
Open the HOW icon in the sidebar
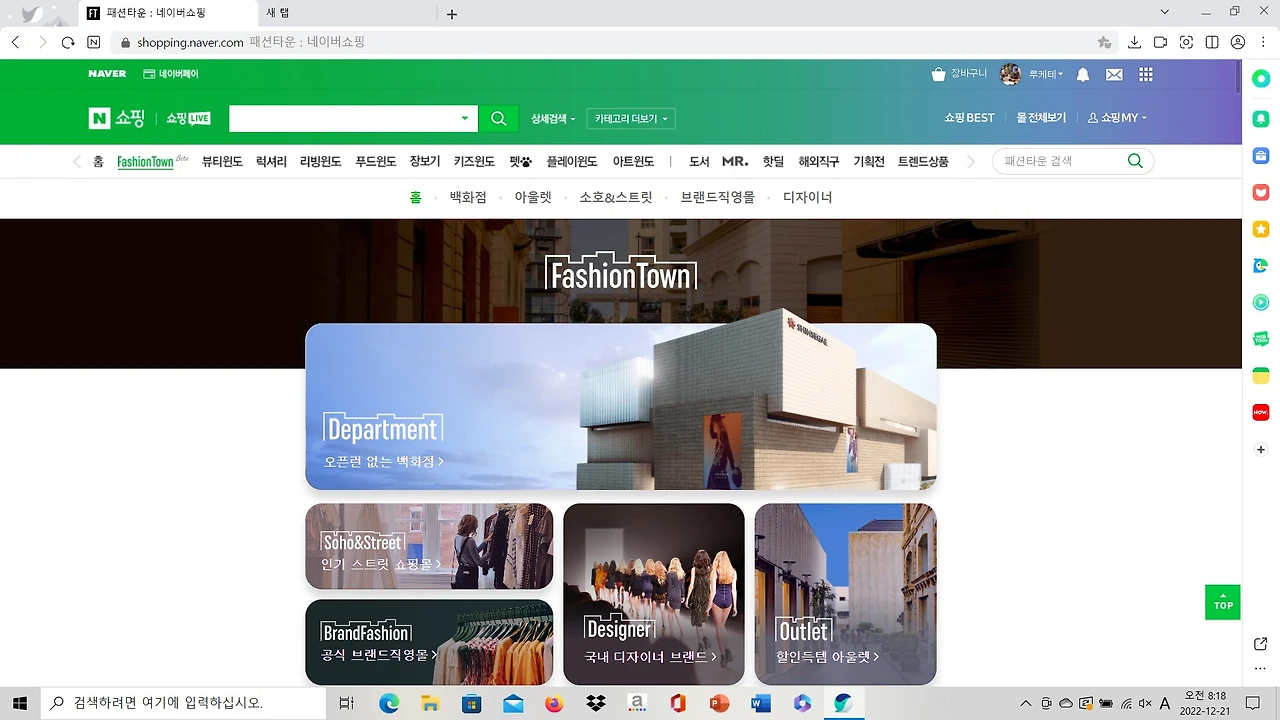click(1260, 411)
